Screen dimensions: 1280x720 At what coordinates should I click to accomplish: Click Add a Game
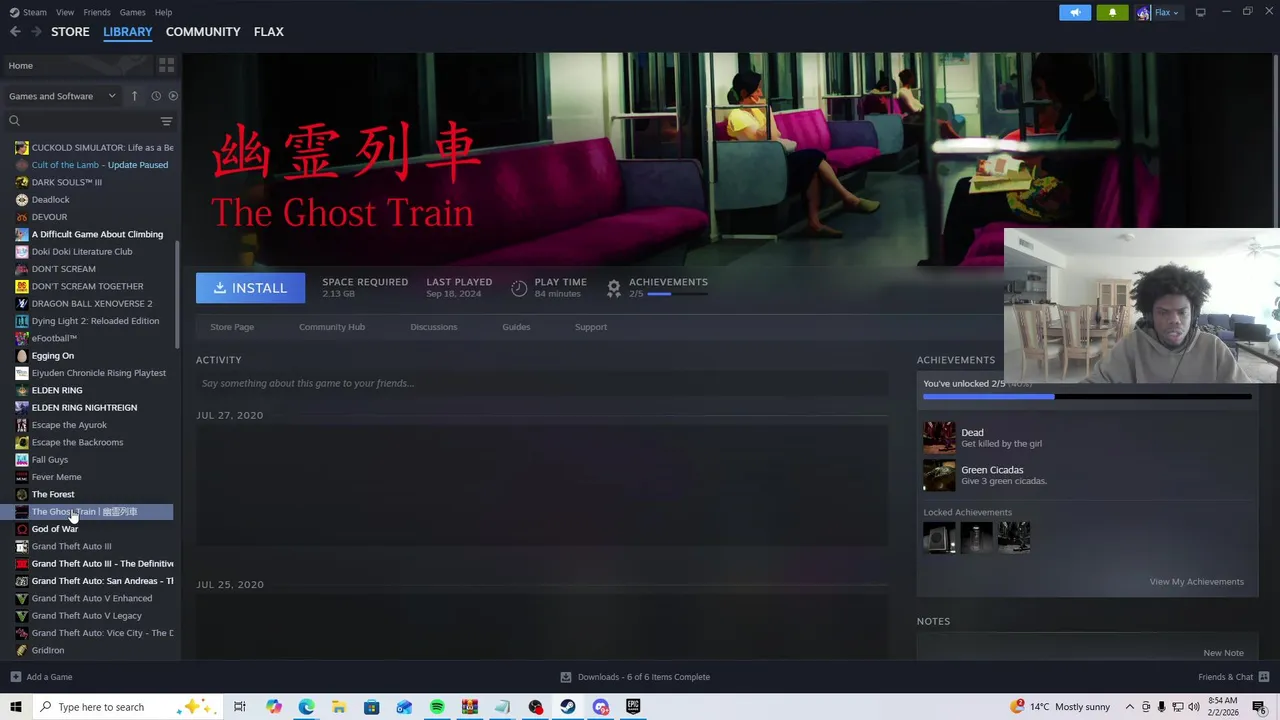41,677
